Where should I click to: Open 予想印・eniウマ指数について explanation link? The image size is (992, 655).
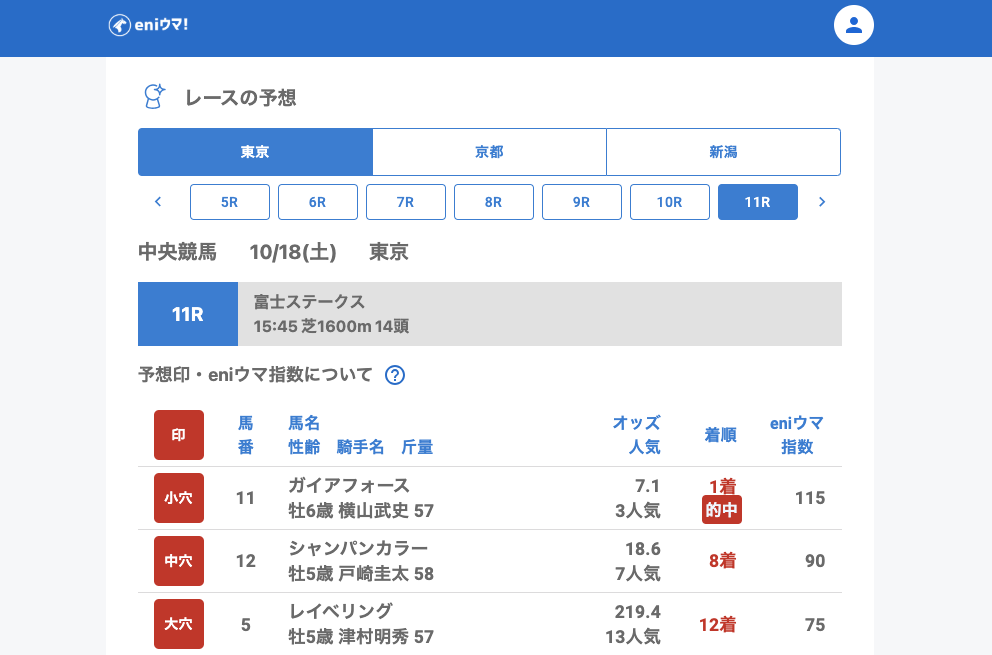pos(255,375)
